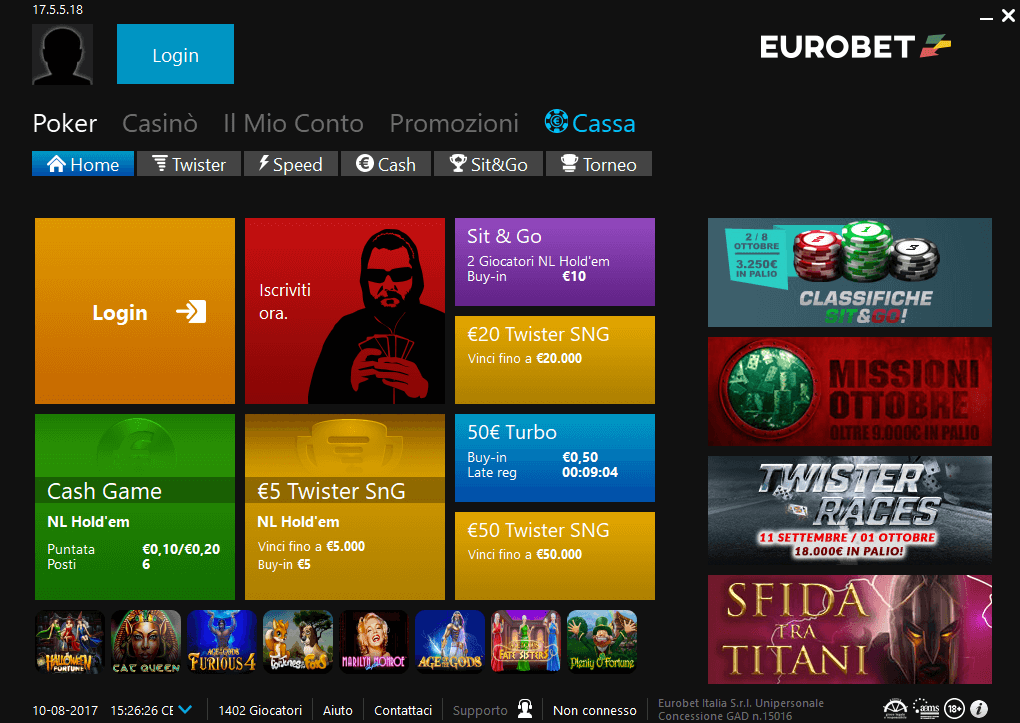Select the Sit&Go tab
Screen dimensions: 1020x723
[x=488, y=164]
